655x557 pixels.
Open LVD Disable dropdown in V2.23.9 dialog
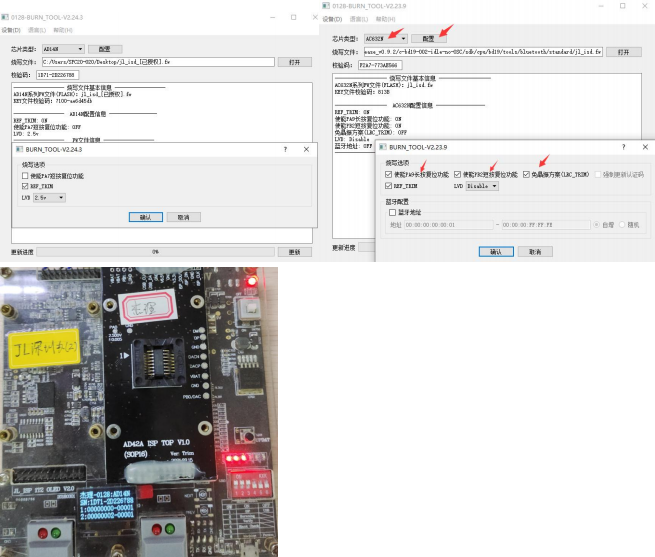482,186
